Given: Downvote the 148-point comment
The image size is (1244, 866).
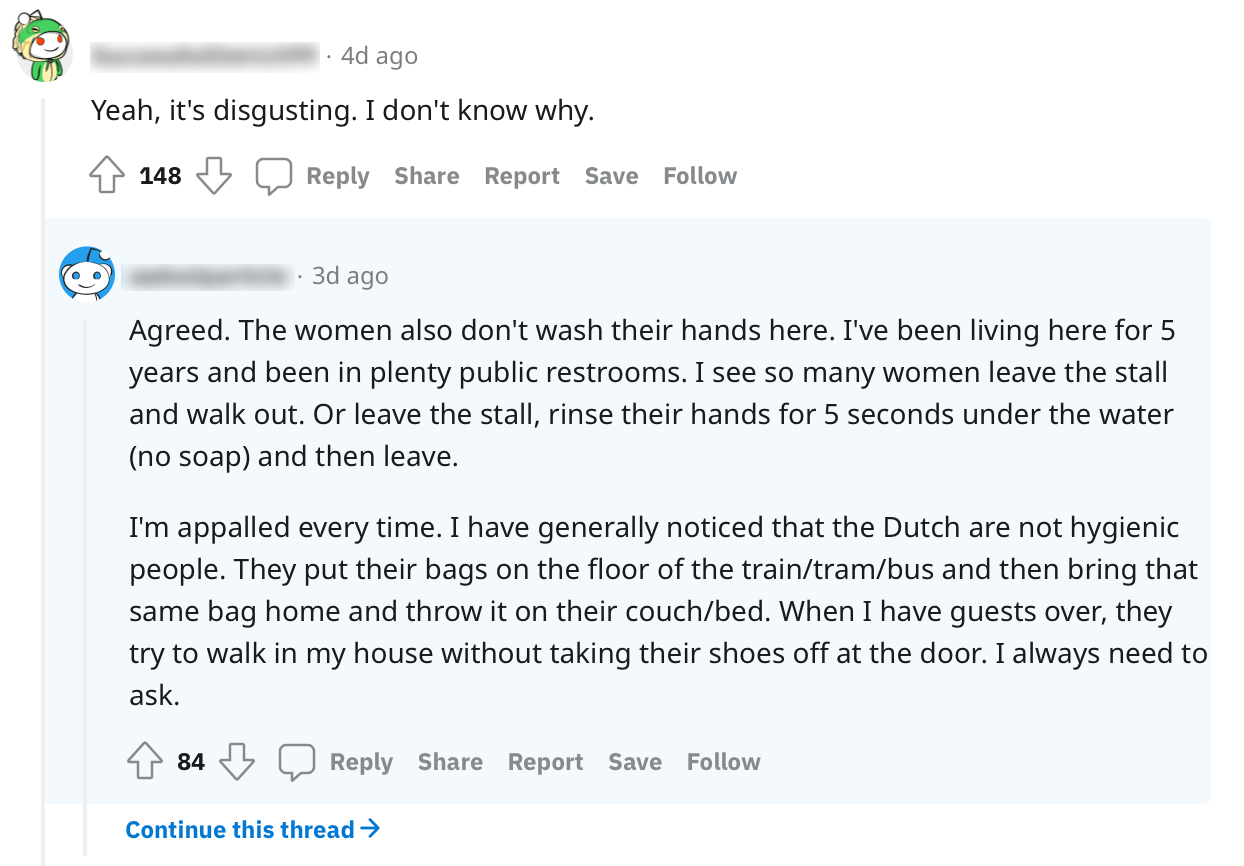Looking at the screenshot, I should [213, 177].
